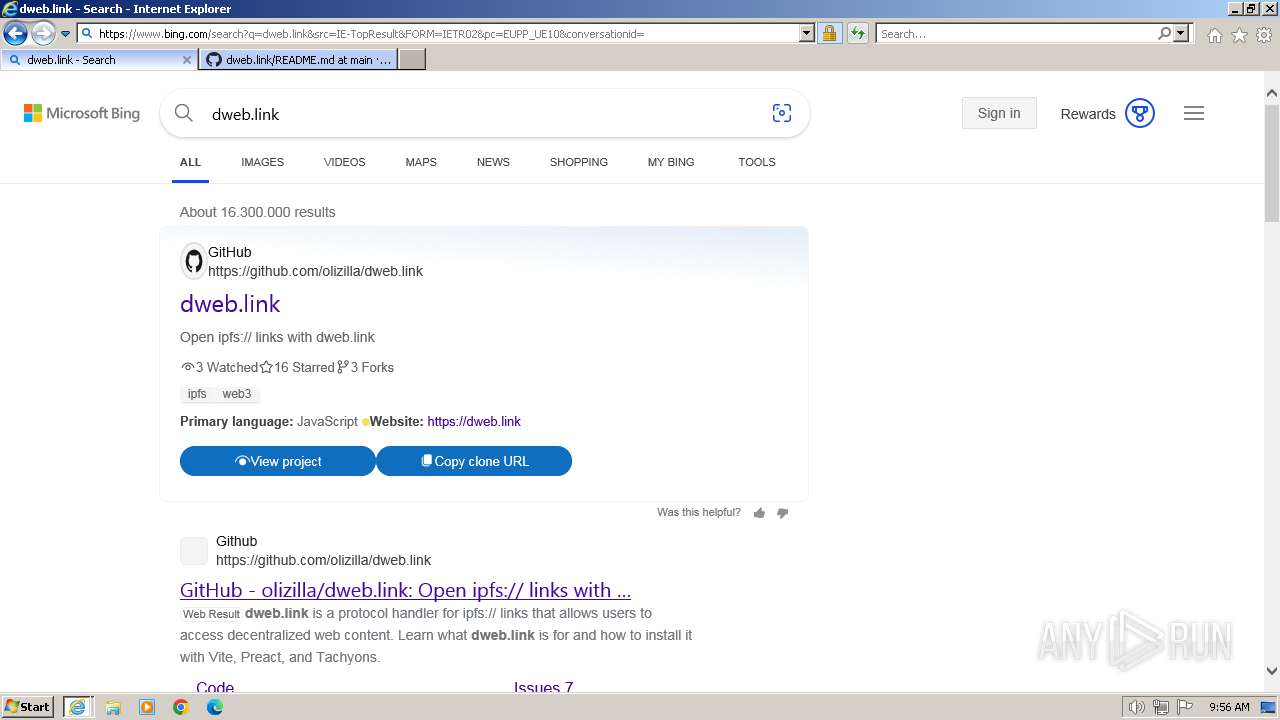Click the Back navigation arrow

[15, 34]
